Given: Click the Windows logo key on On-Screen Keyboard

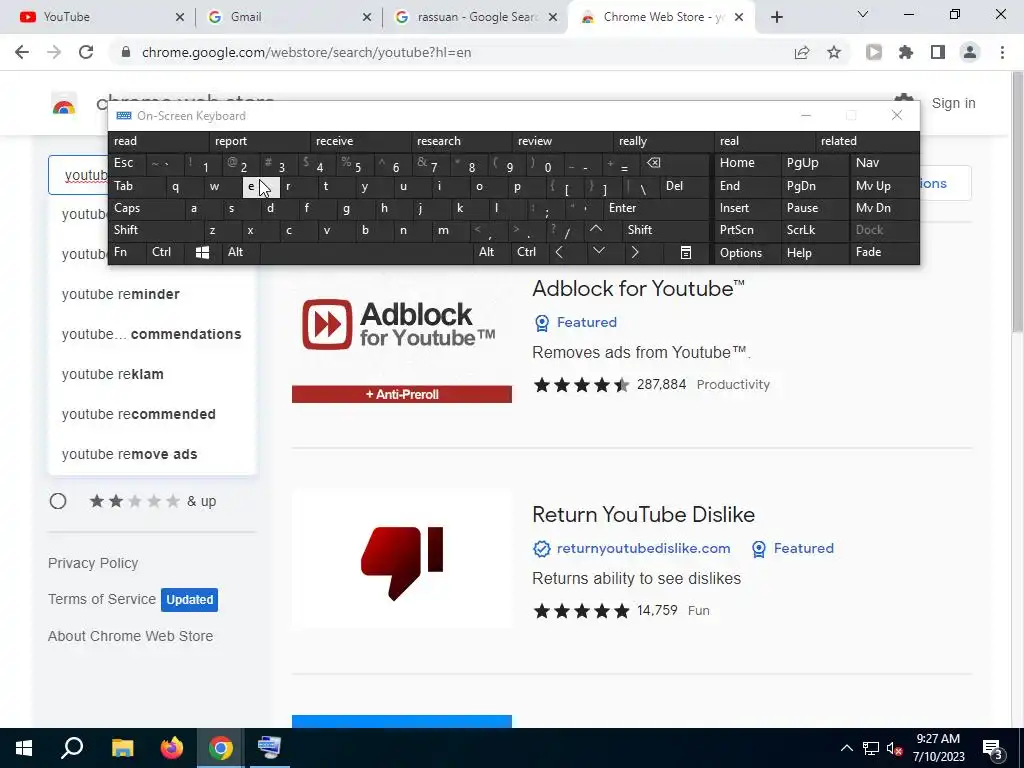Looking at the screenshot, I should (202, 253).
